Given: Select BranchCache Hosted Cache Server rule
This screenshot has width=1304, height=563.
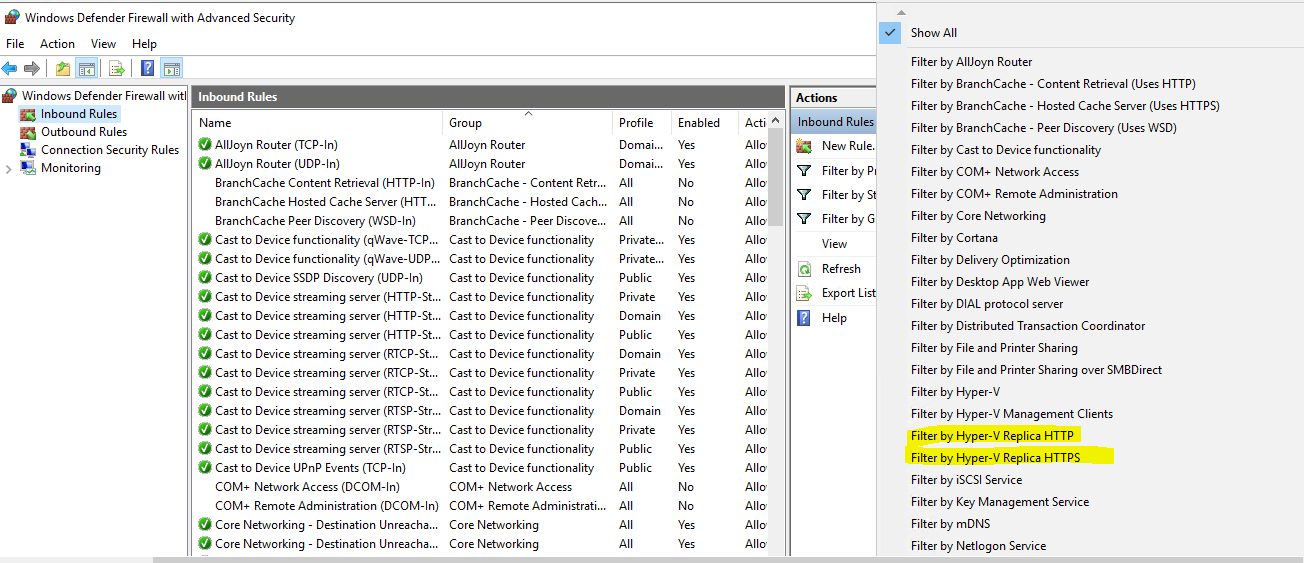Looking at the screenshot, I should 327,202.
